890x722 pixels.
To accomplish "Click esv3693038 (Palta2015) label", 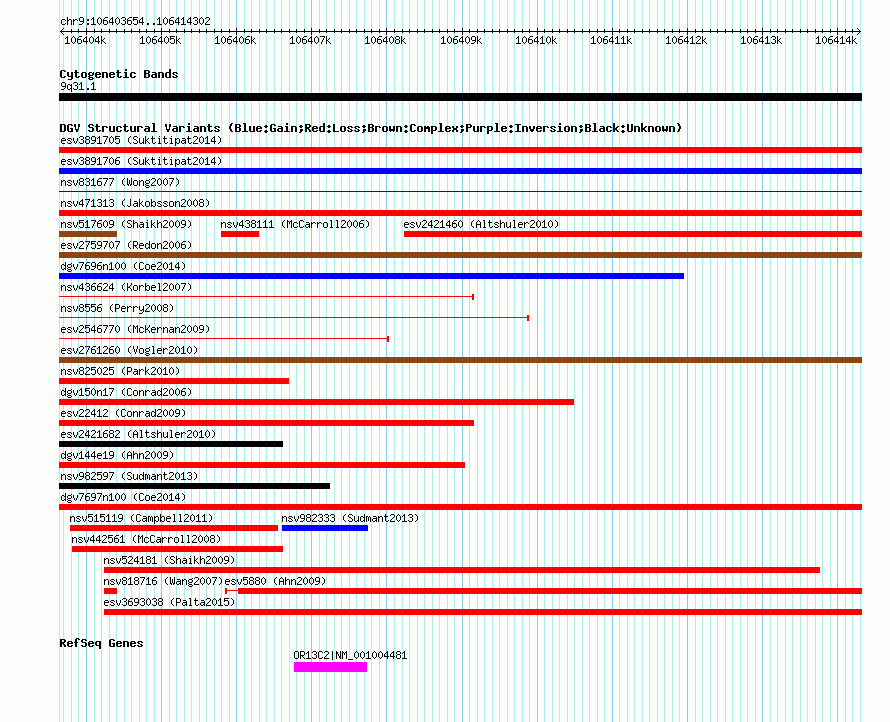I will click(x=169, y=602).
